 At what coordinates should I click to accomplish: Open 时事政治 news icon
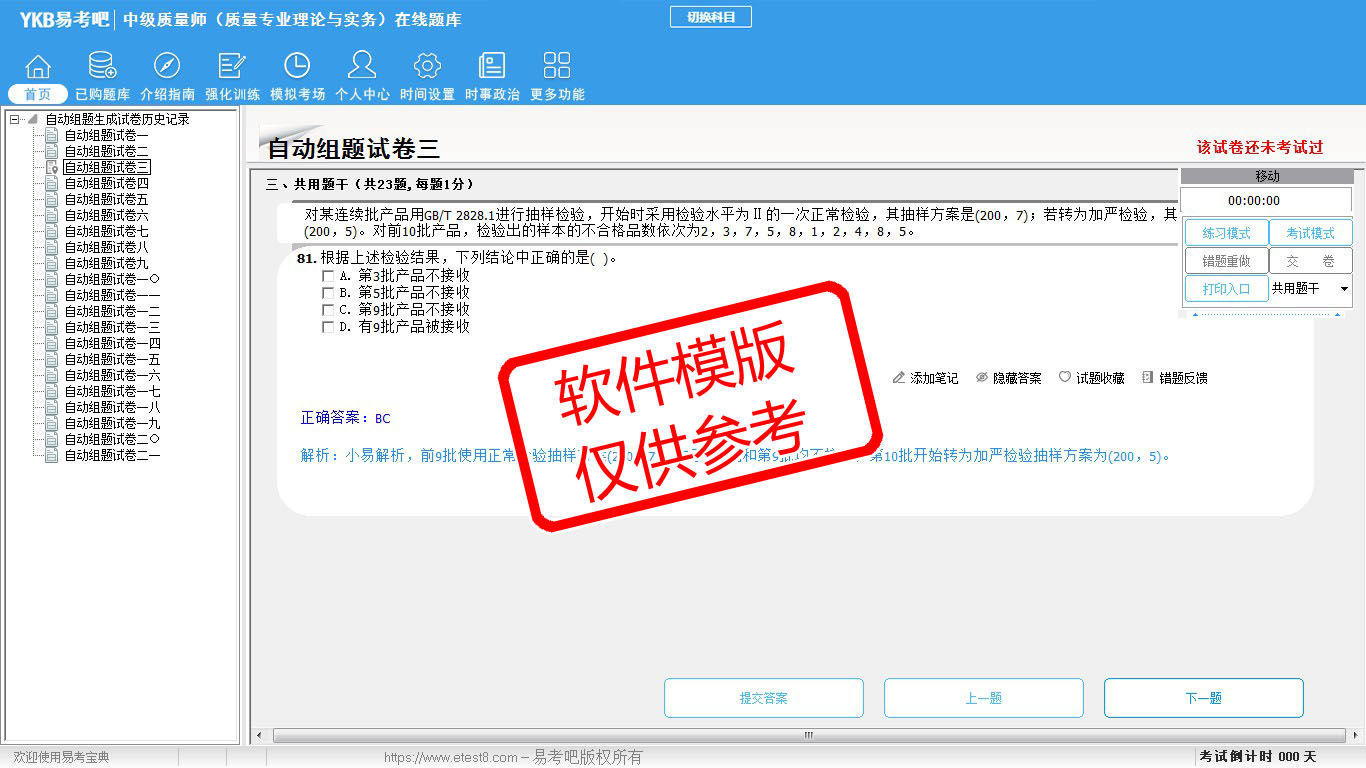[x=492, y=67]
